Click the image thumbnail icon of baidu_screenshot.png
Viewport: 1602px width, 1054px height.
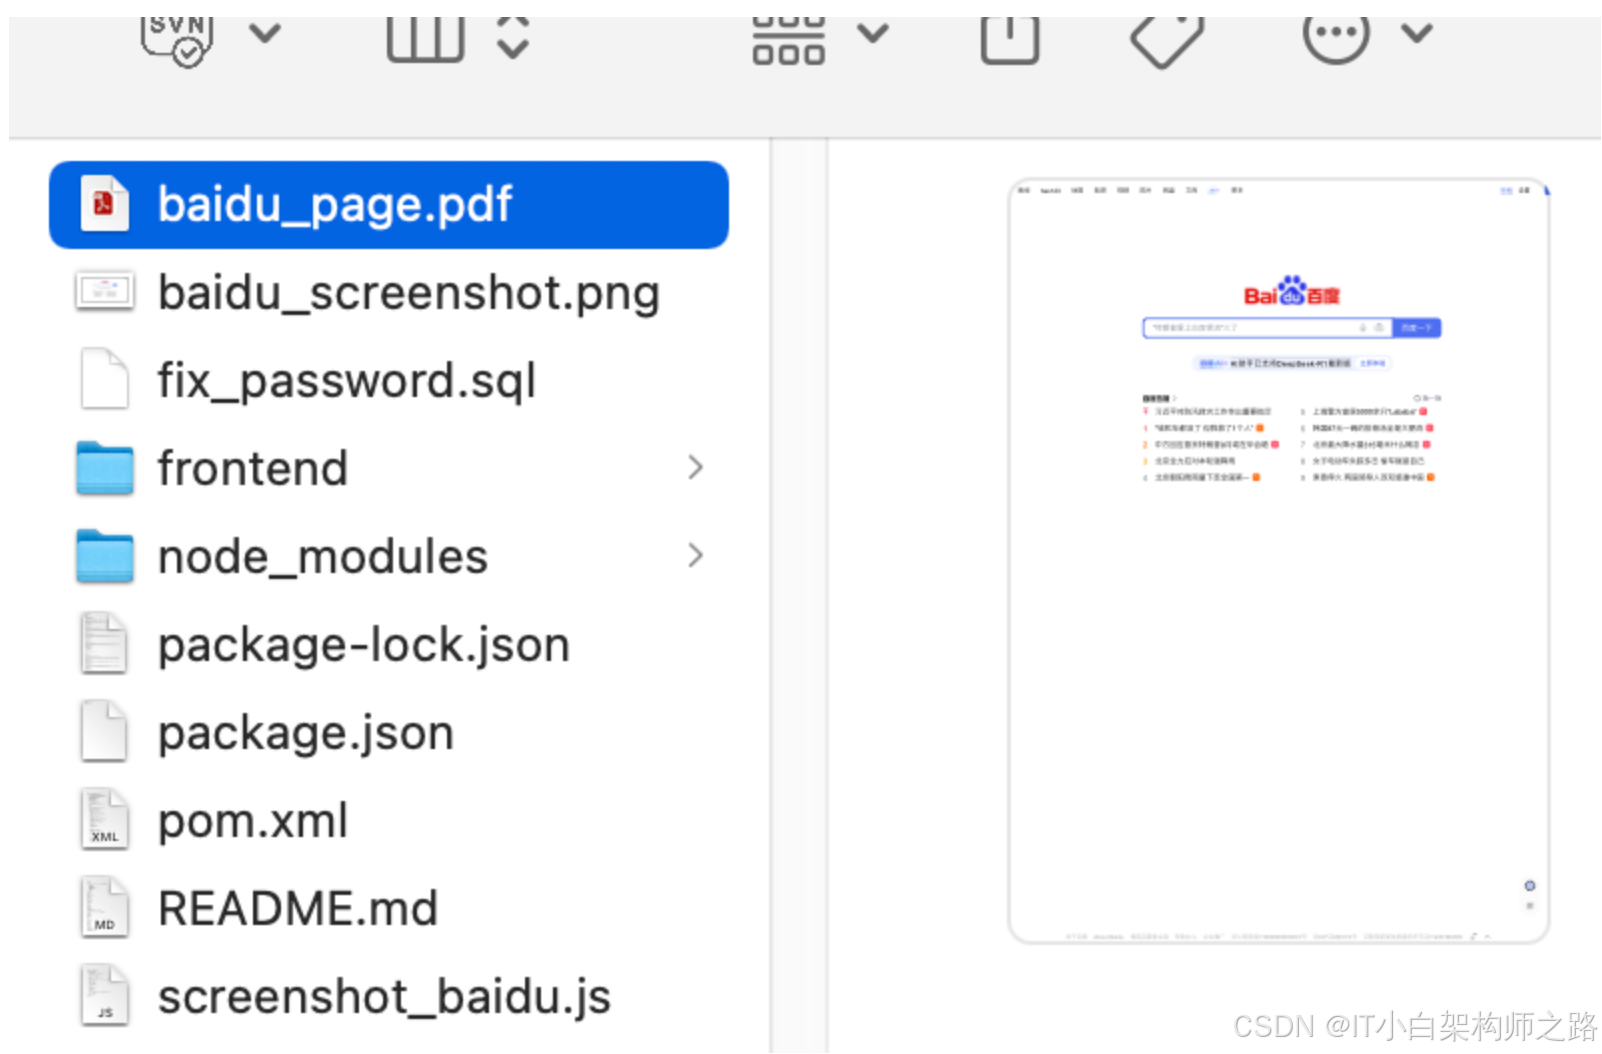pos(105,292)
